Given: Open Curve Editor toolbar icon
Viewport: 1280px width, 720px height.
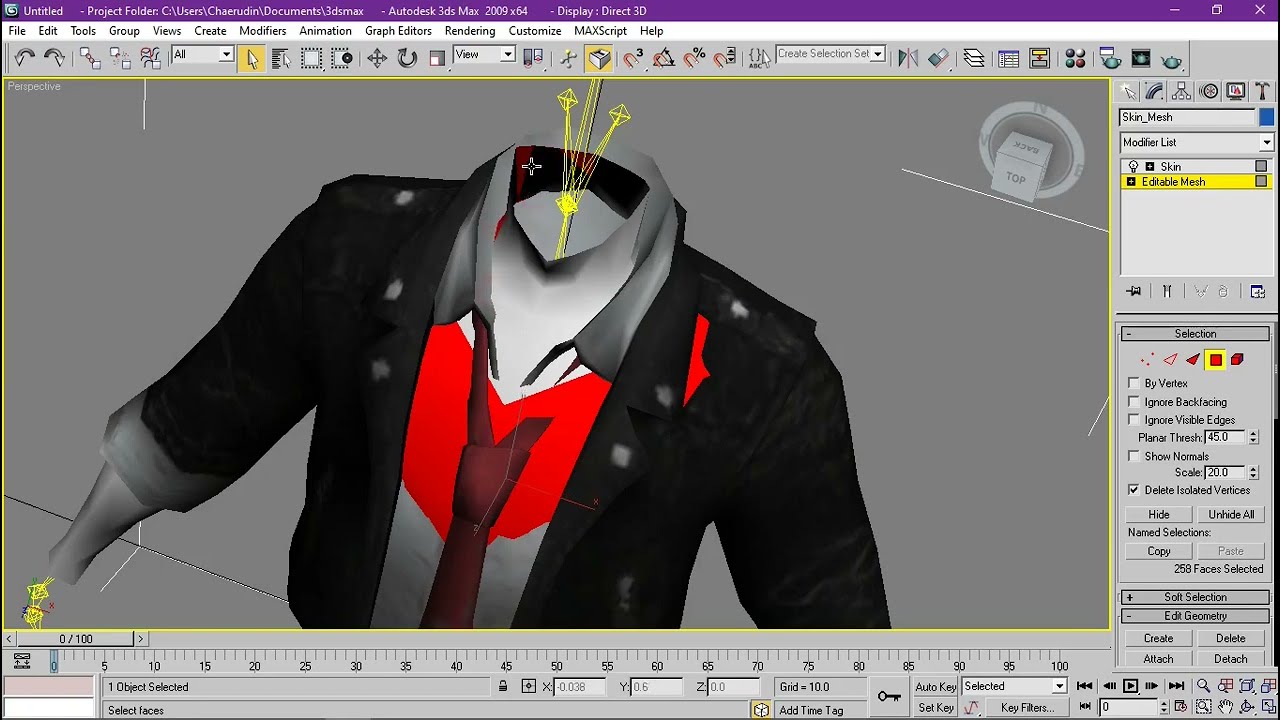Looking at the screenshot, I should click(x=1009, y=58).
